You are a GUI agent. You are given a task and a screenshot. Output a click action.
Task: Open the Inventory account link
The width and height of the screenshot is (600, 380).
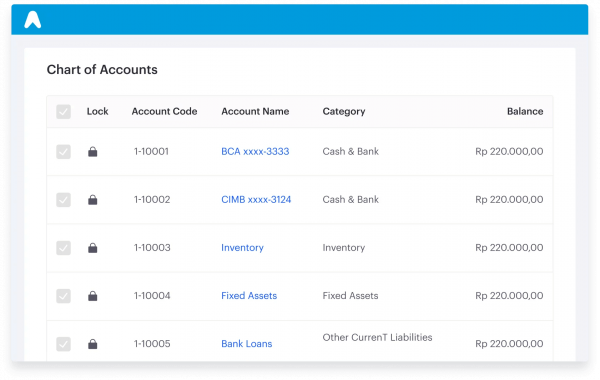pyautogui.click(x=242, y=248)
